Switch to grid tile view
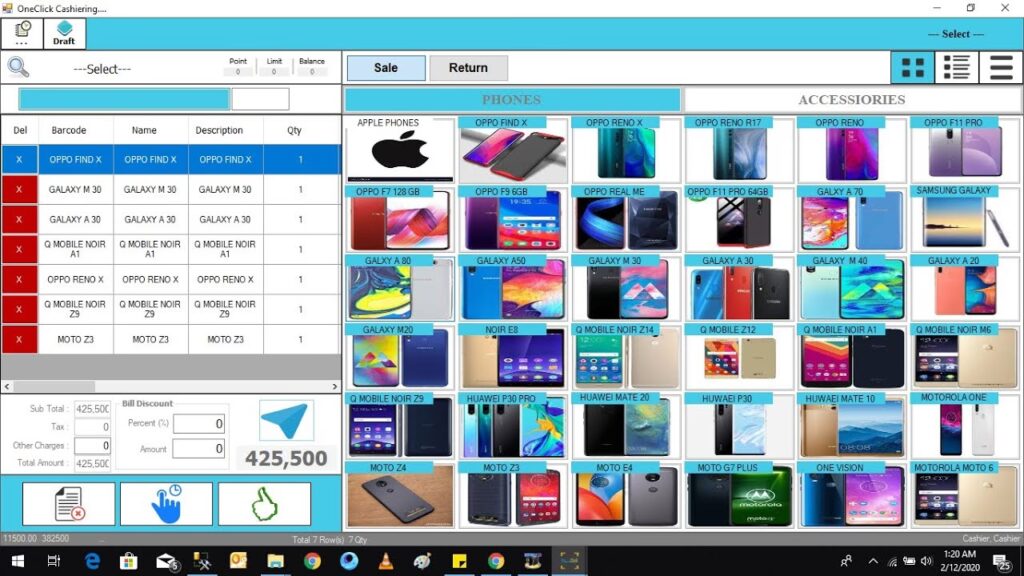This screenshot has height=576, width=1024. pyautogui.click(x=912, y=67)
